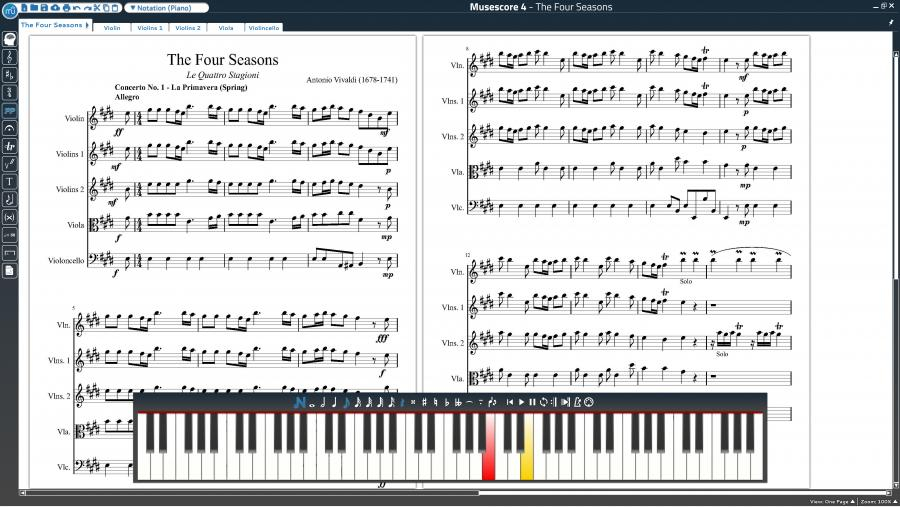The image size is (900, 507).
Task: Open the Violins 2 part tab
Action: click(x=188, y=28)
